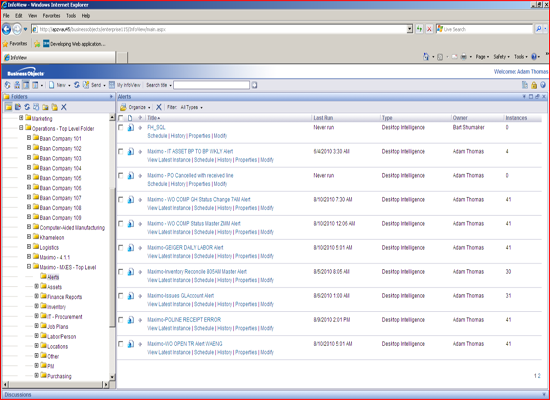Click the Favorites star button
550x400 pixels.
click(x=15, y=44)
